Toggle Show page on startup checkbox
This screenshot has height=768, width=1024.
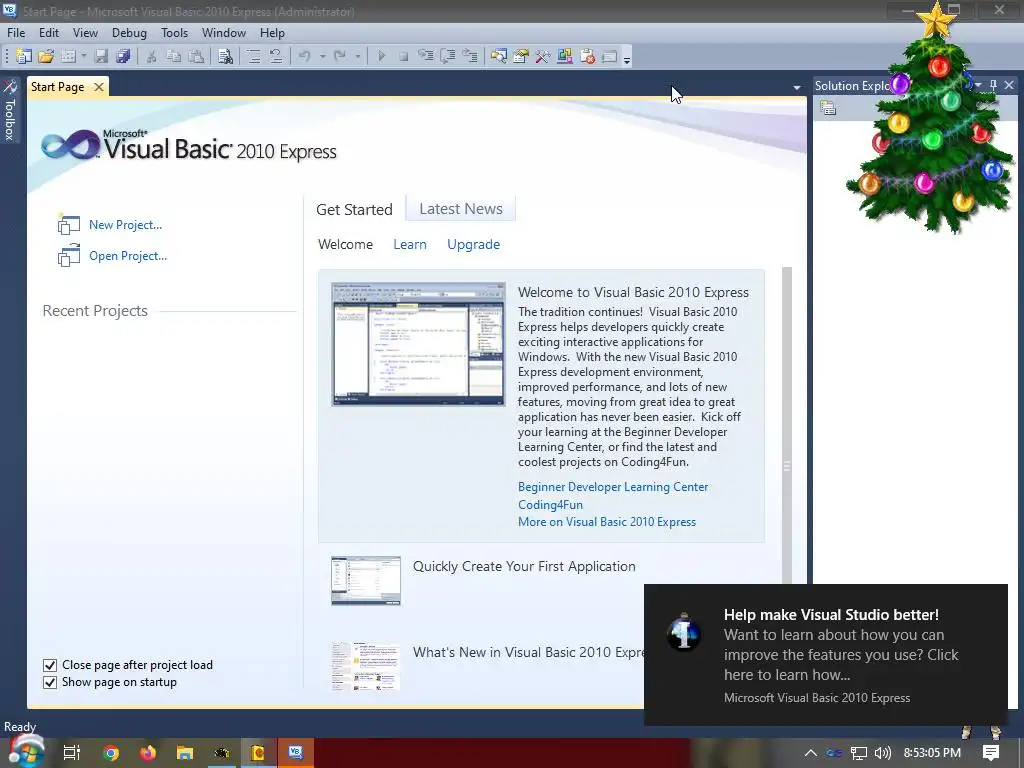(x=50, y=682)
